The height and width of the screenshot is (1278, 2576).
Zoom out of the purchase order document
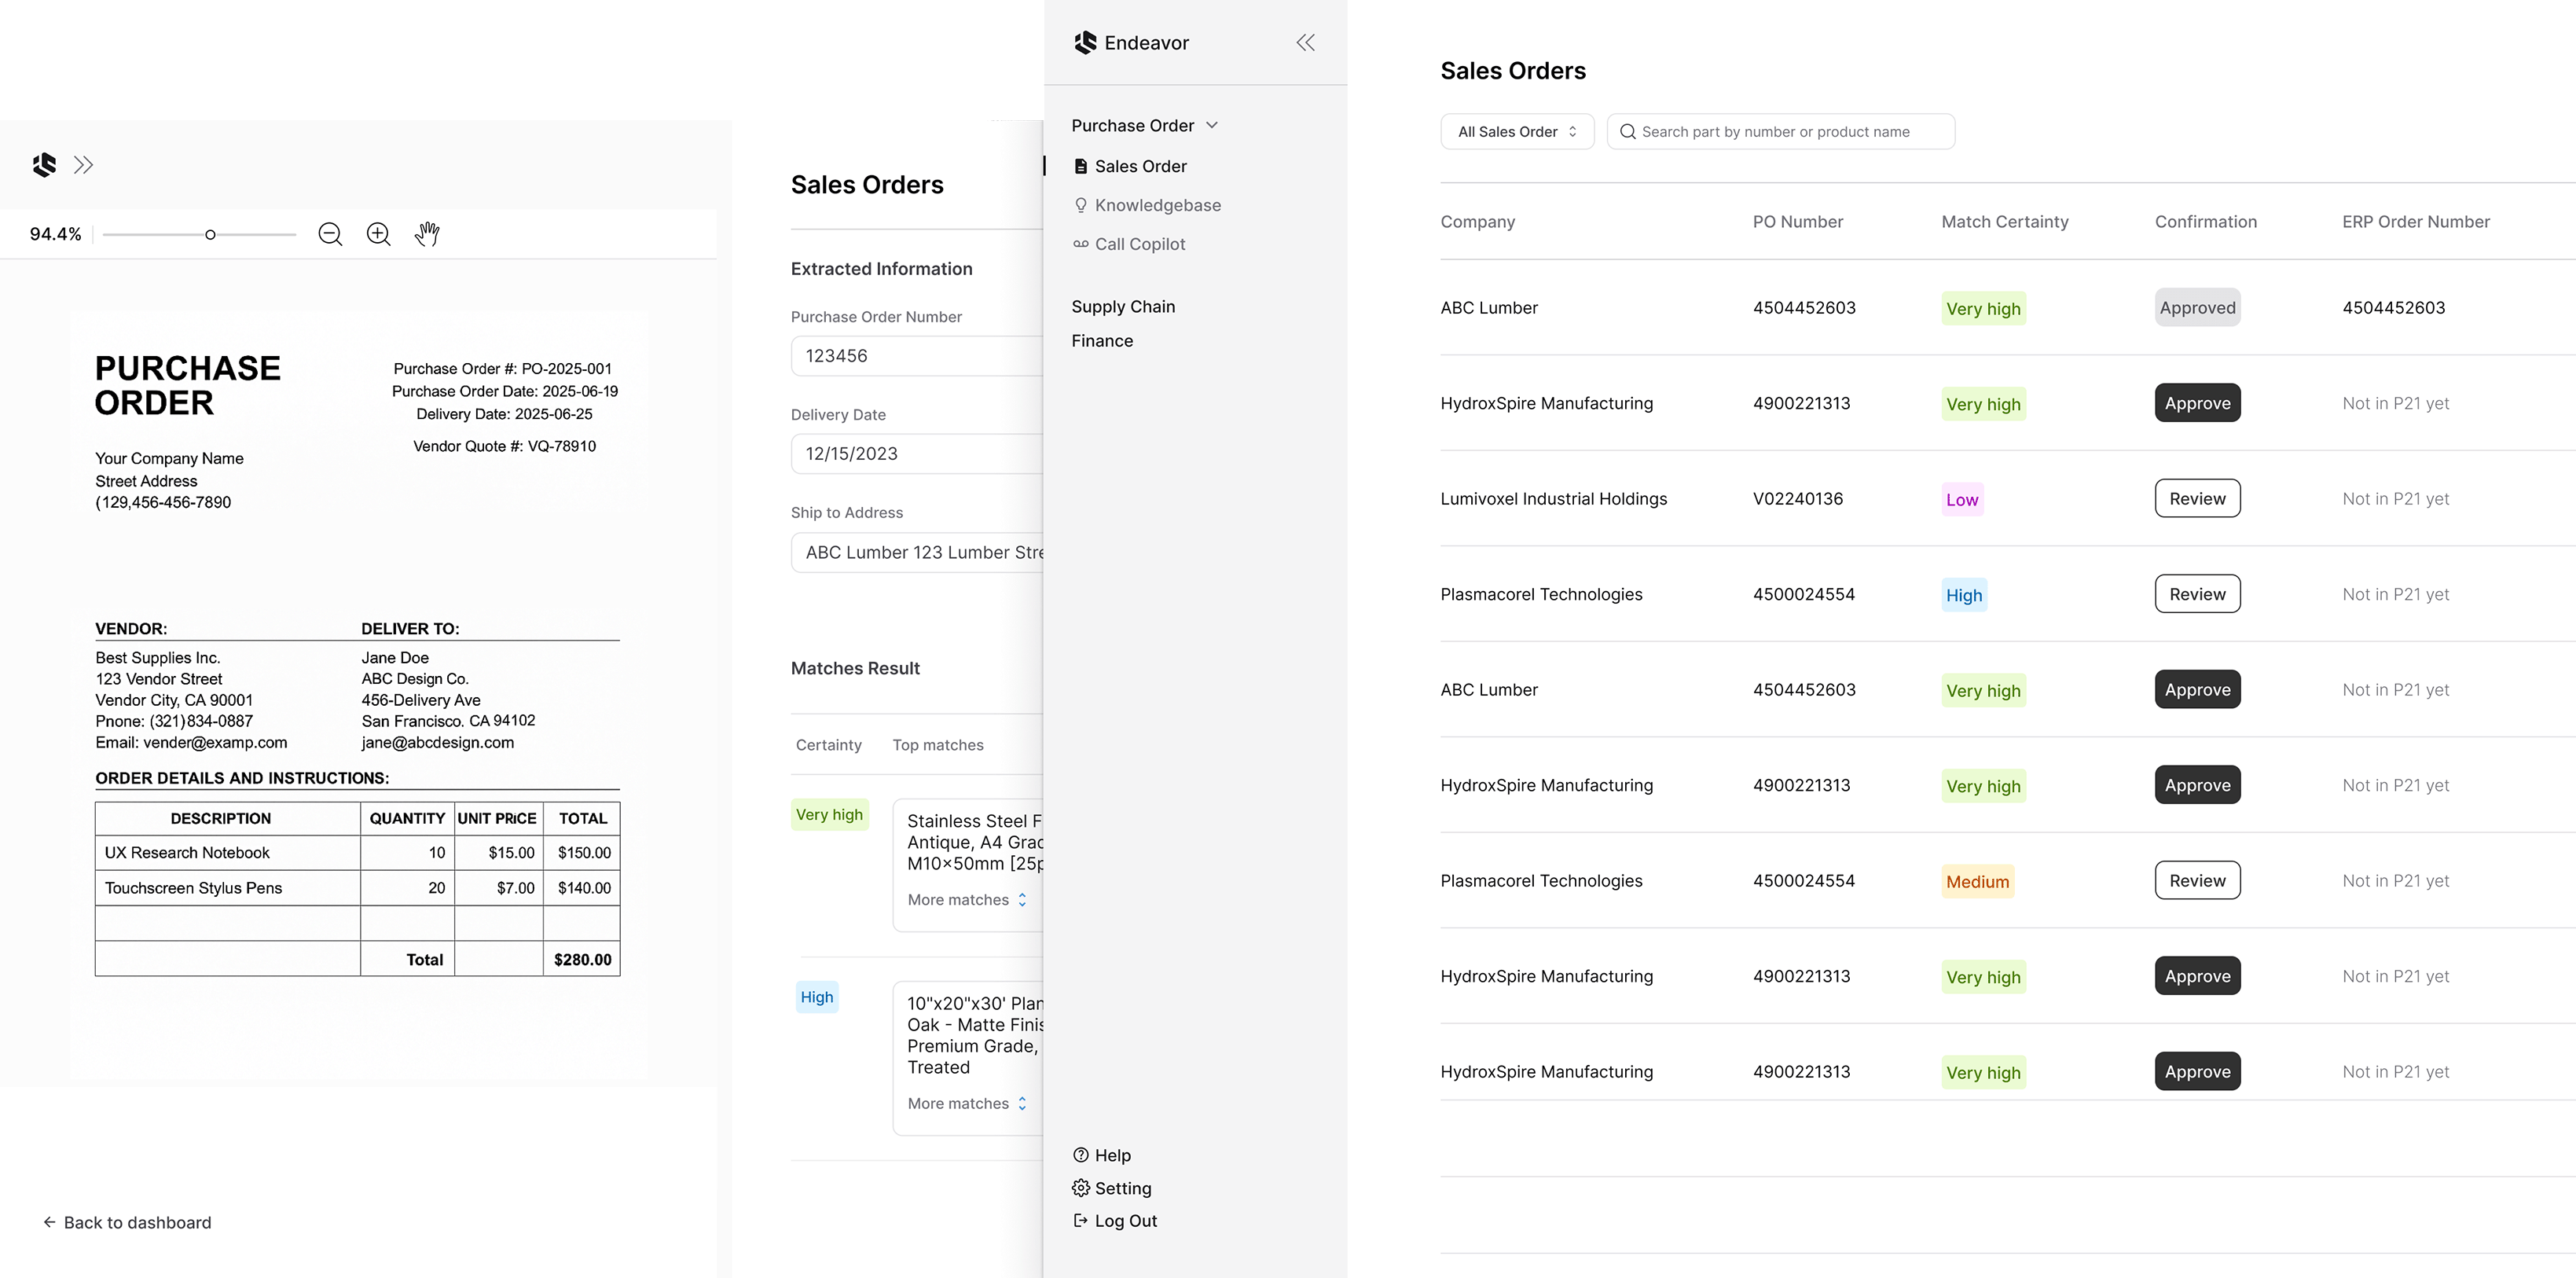point(330,234)
